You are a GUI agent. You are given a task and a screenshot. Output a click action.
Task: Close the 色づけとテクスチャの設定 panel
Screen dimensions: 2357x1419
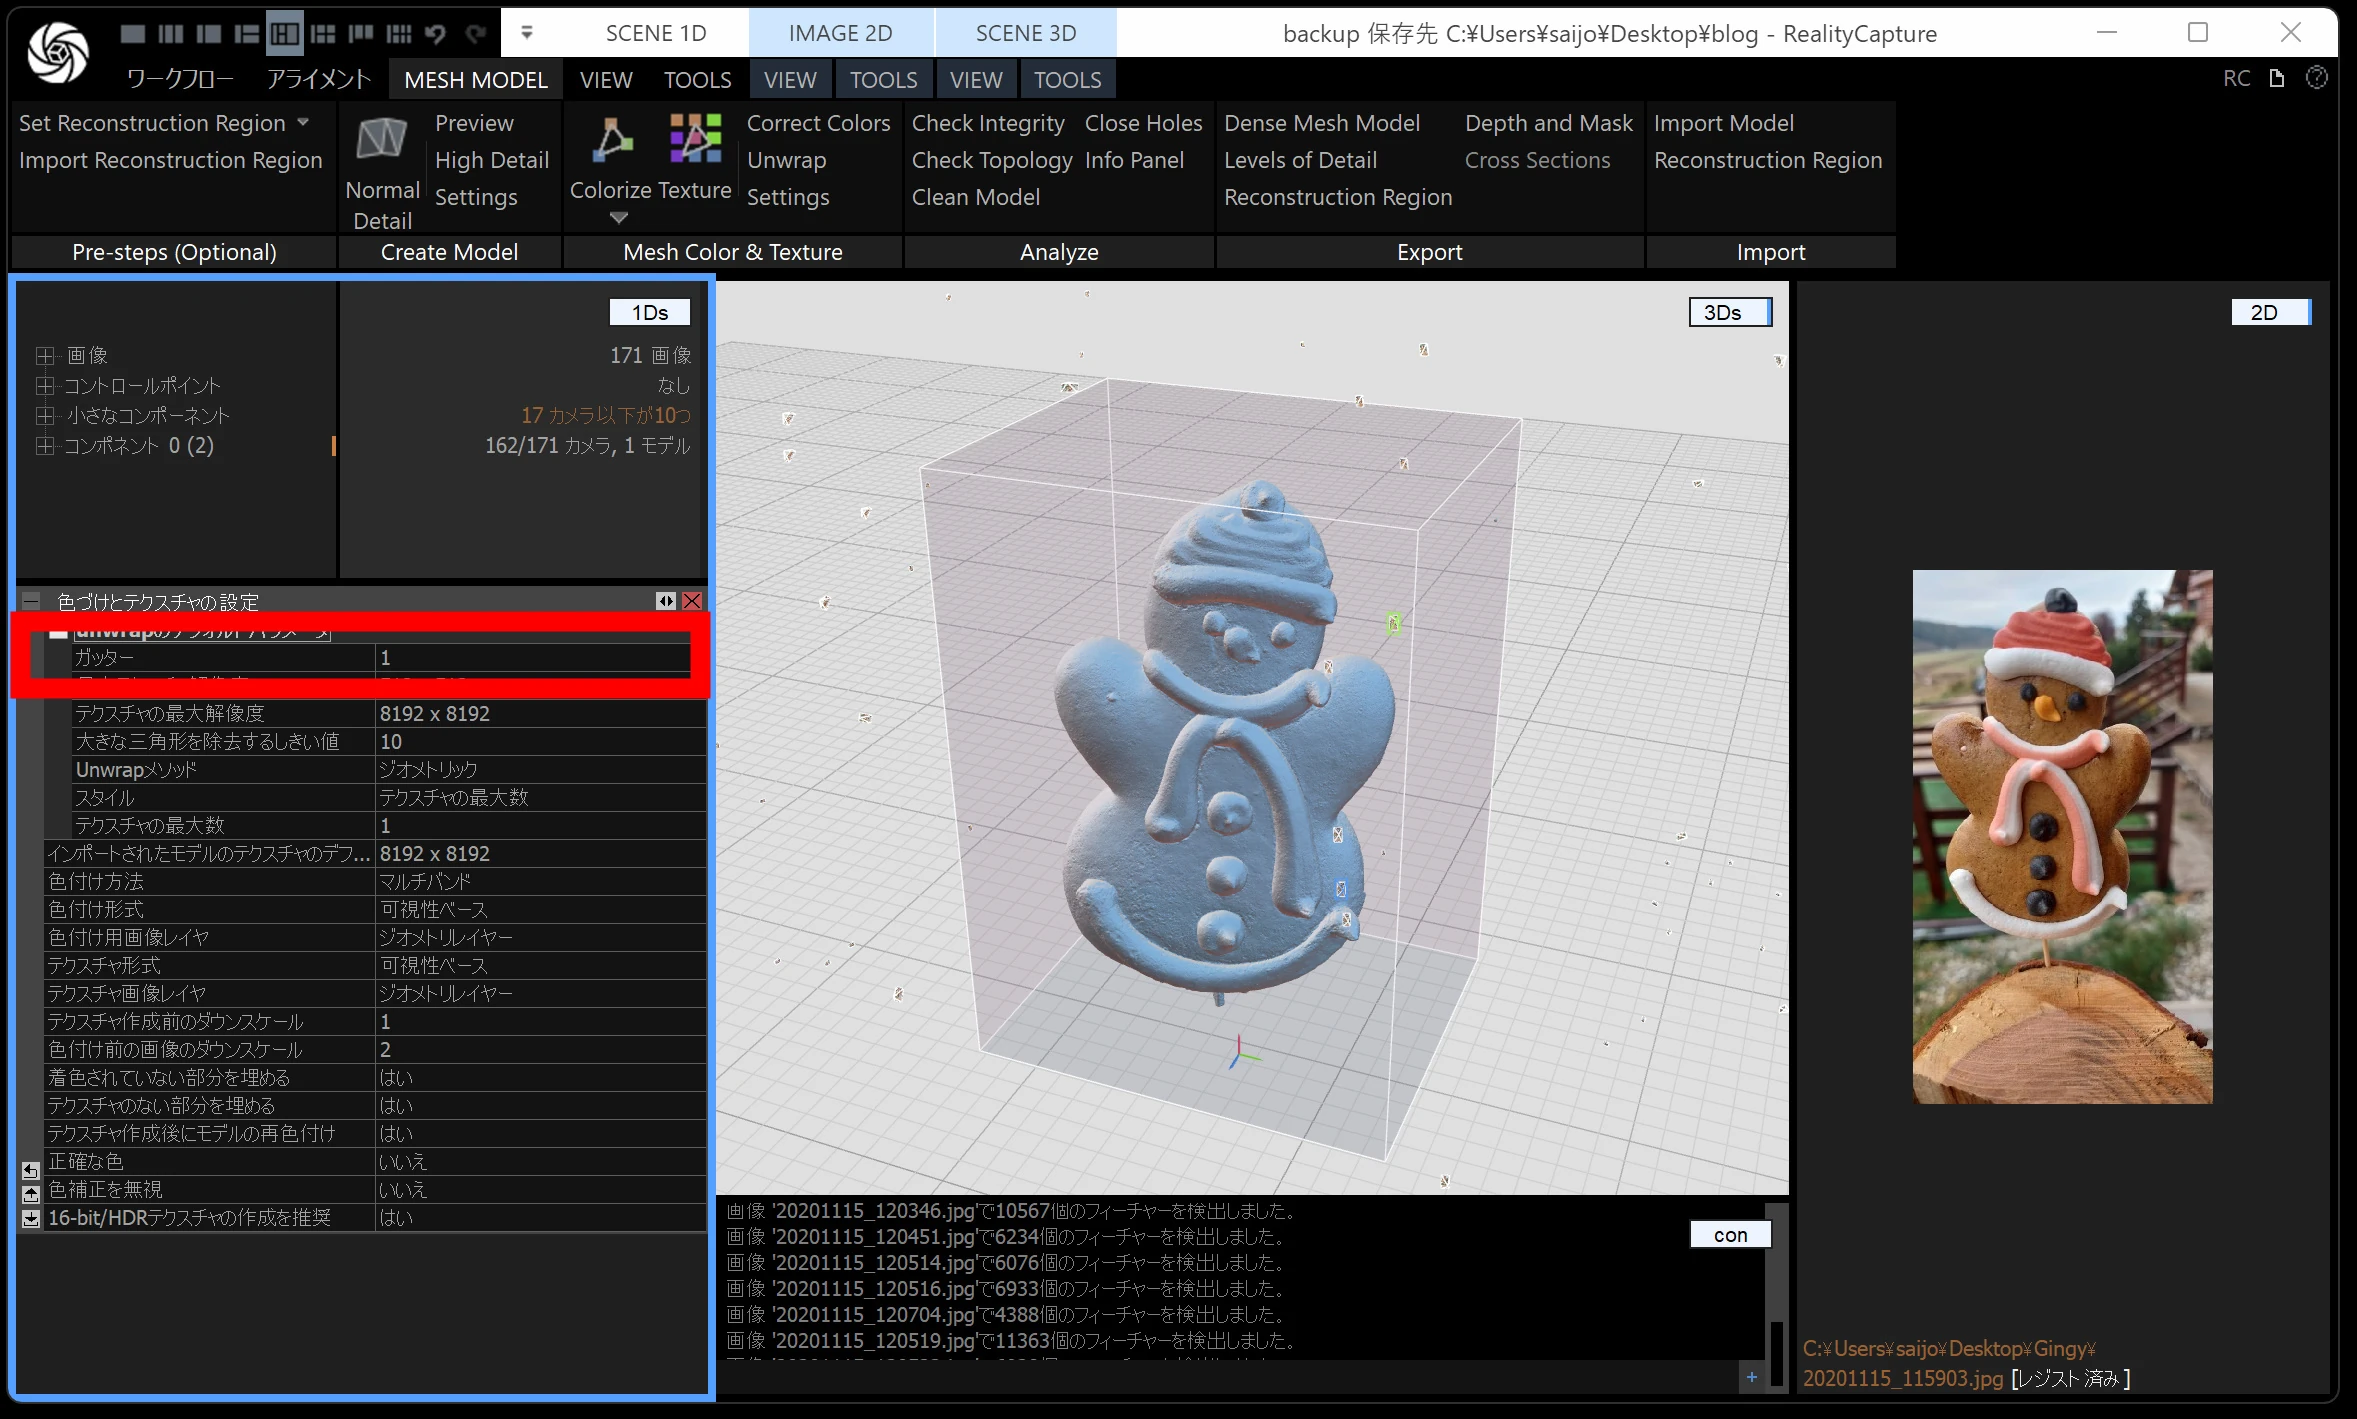click(x=692, y=601)
